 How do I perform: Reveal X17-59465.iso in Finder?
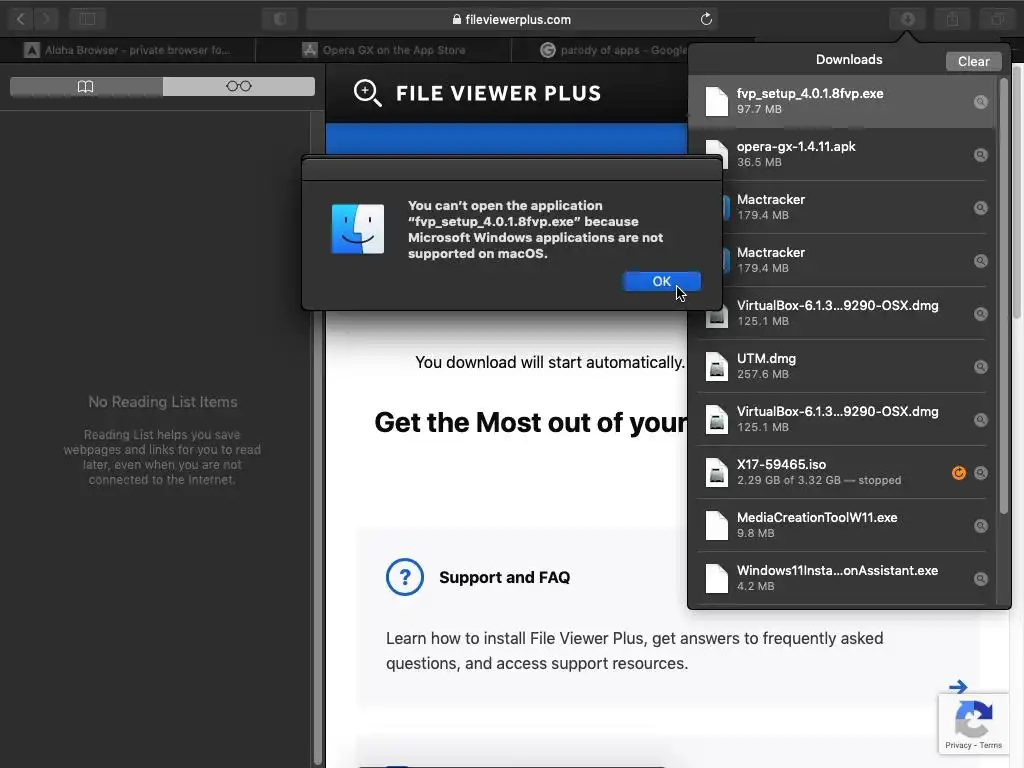980,473
